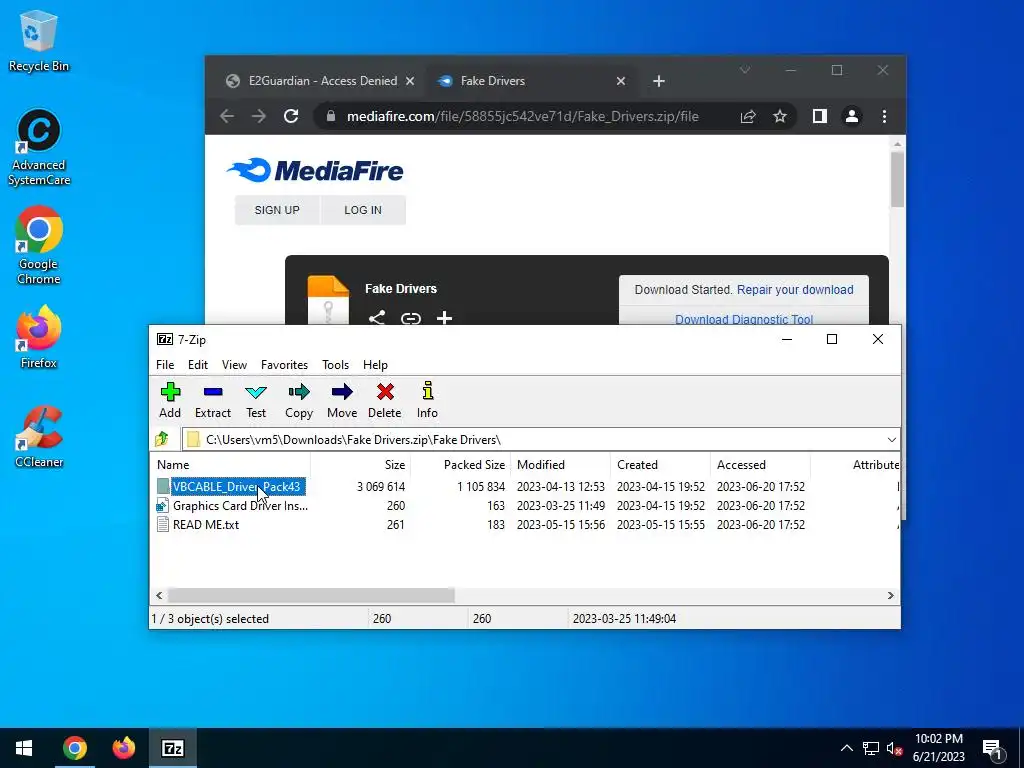Open the Windows Start menu
1024x768 pixels.
click(x=24, y=748)
